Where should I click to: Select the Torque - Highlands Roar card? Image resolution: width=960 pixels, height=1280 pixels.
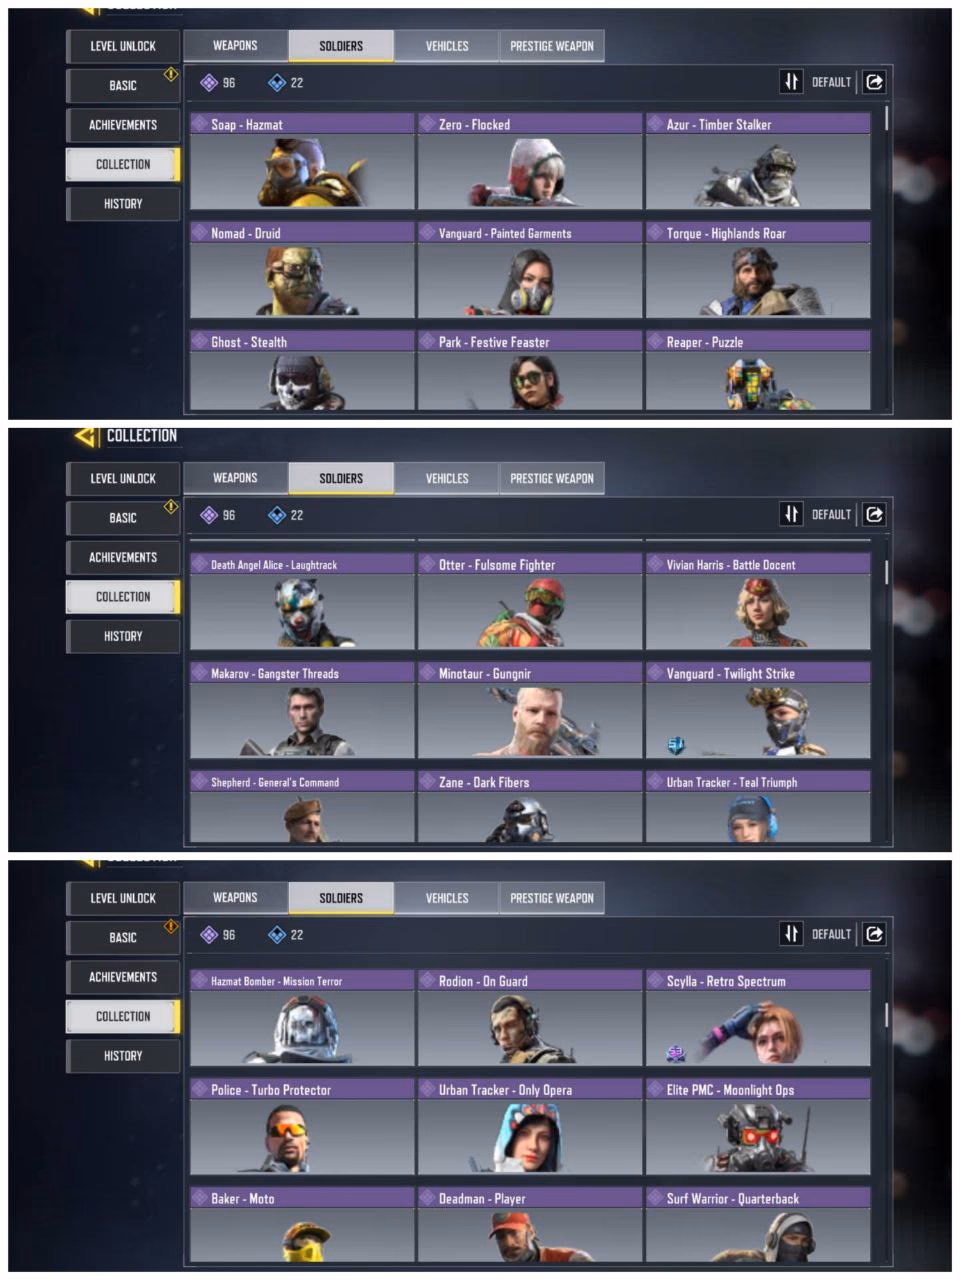pyautogui.click(x=758, y=270)
